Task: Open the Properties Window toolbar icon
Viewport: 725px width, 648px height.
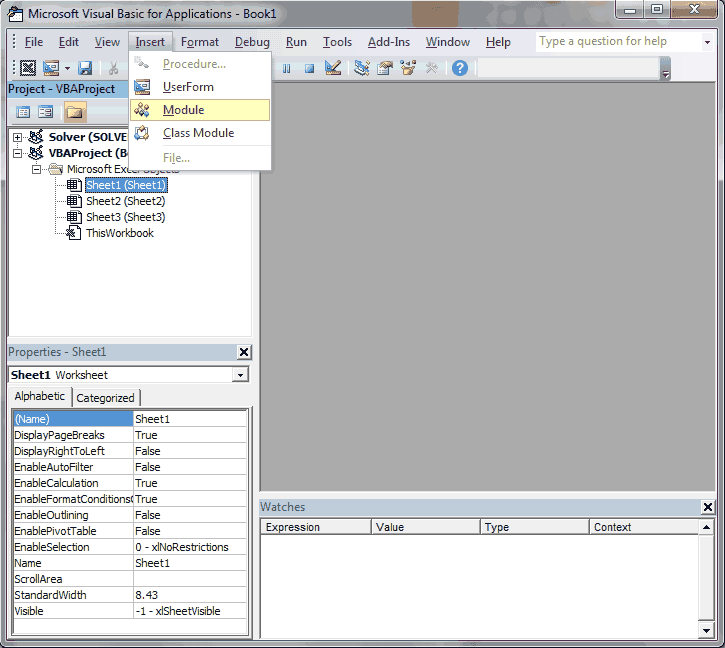Action: (385, 68)
